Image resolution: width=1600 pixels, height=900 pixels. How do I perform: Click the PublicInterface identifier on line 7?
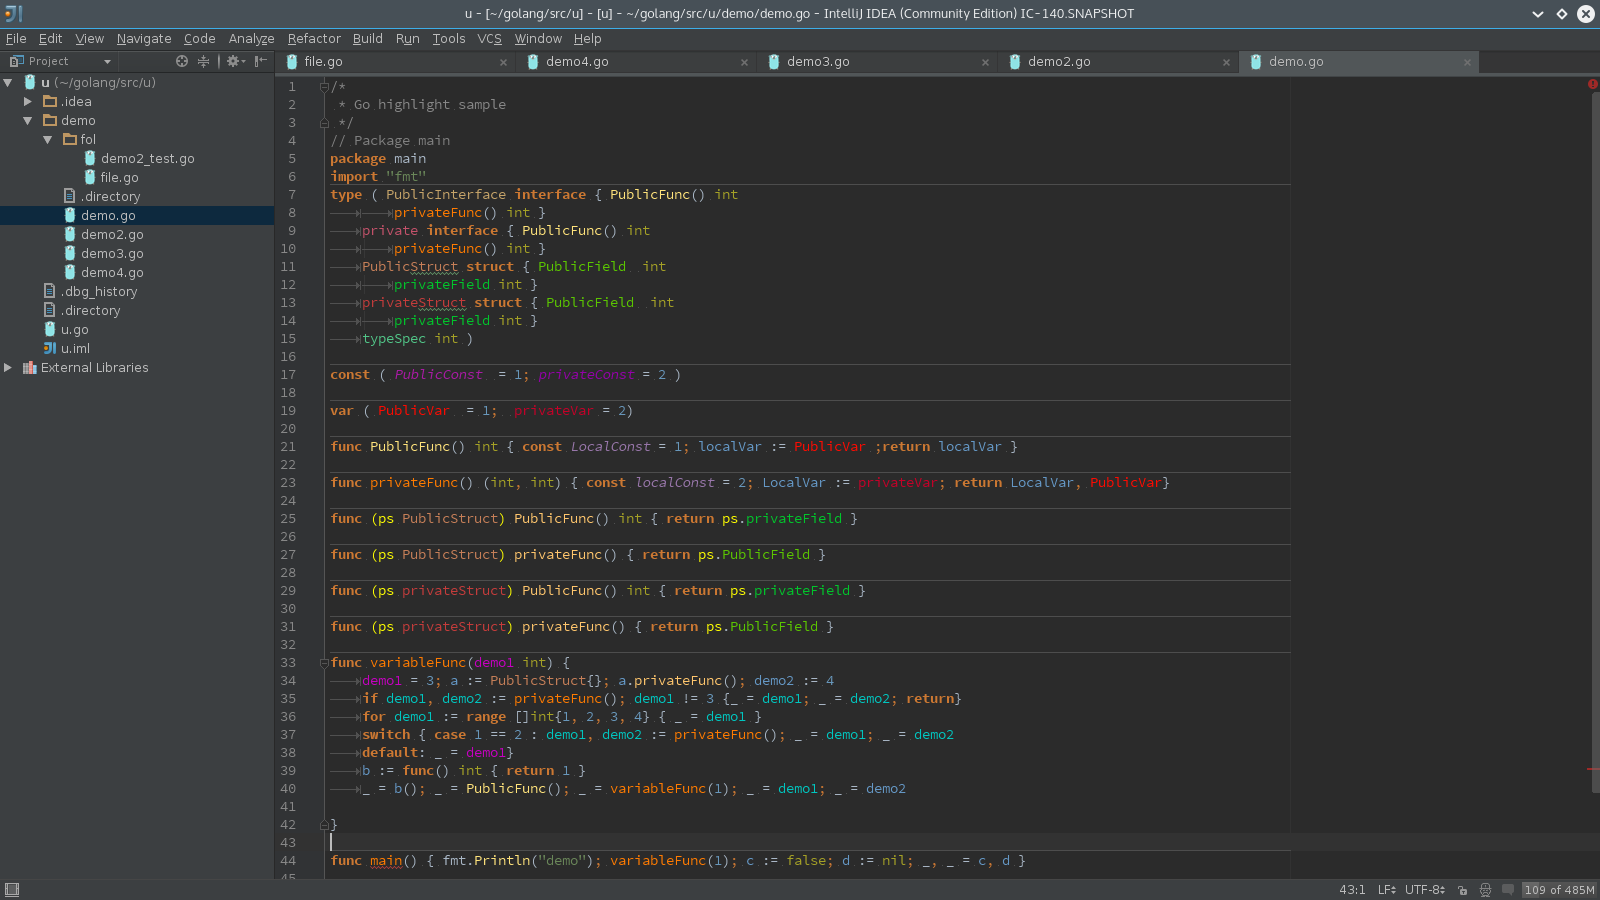click(x=446, y=195)
